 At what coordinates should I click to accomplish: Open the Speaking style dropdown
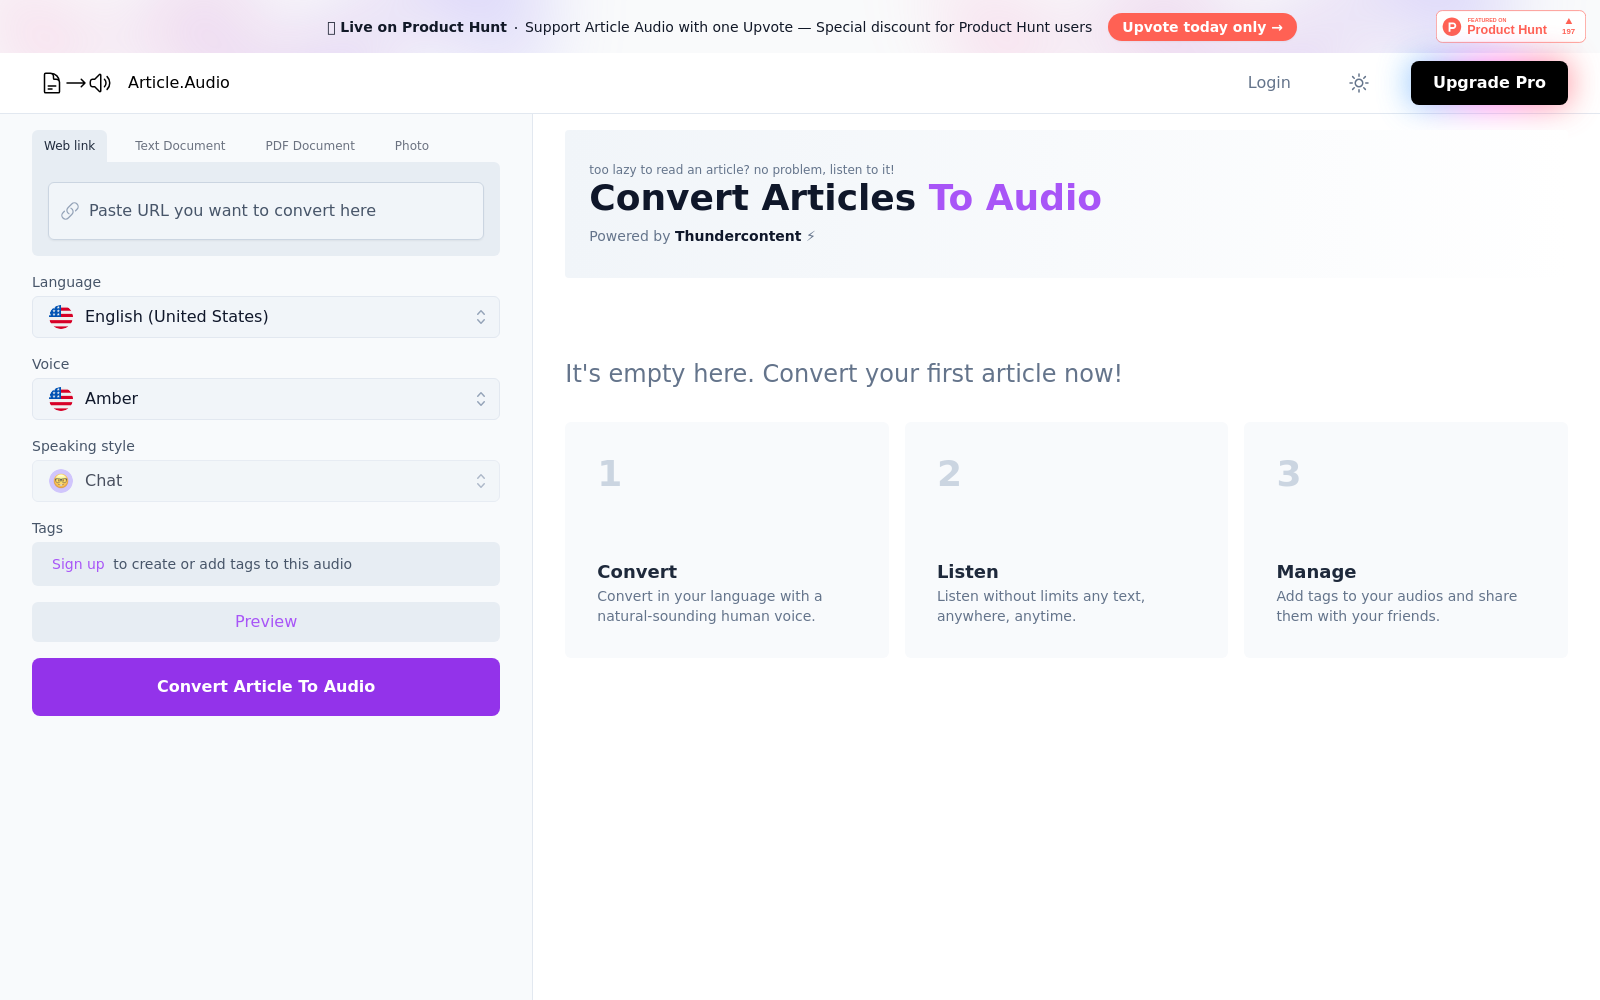pyautogui.click(x=266, y=481)
